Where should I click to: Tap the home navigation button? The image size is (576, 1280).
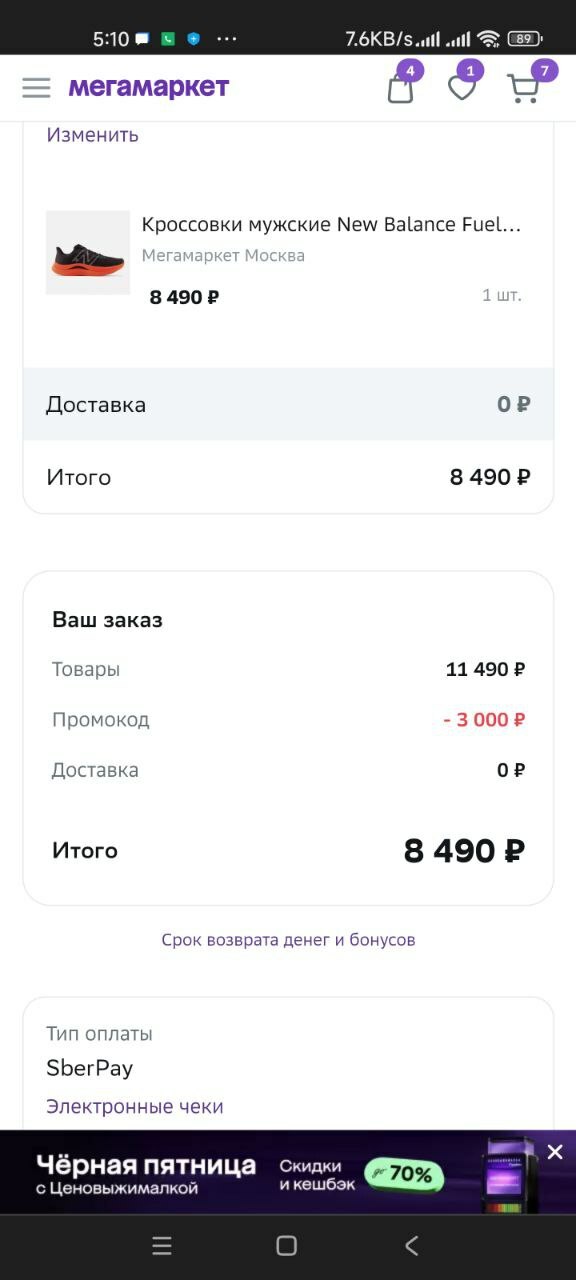click(x=286, y=1246)
